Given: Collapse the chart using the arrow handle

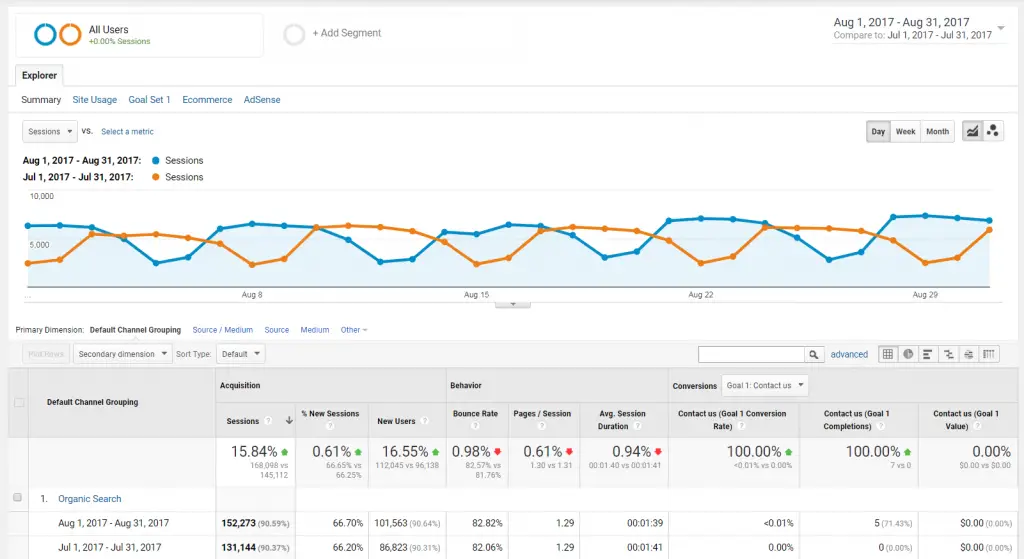Looking at the screenshot, I should [513, 304].
